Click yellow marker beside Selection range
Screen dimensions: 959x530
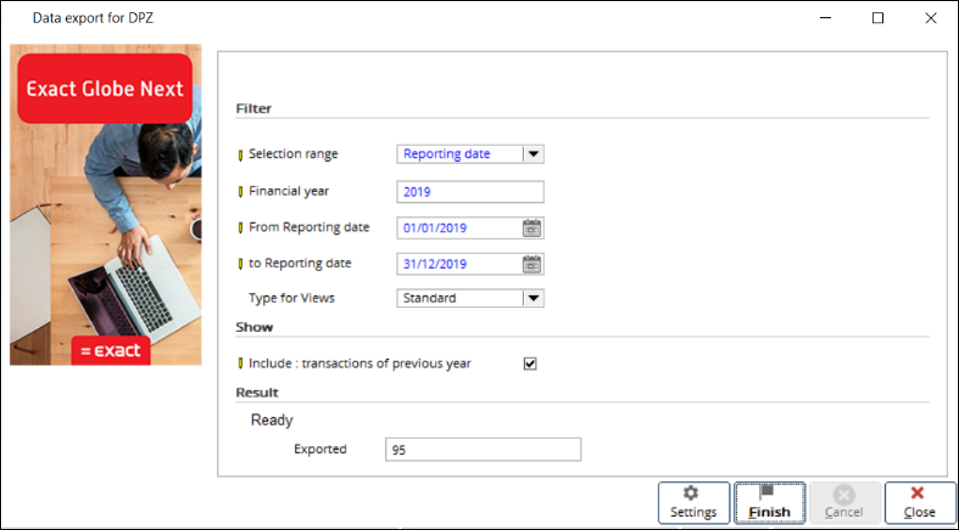pyautogui.click(x=240, y=155)
